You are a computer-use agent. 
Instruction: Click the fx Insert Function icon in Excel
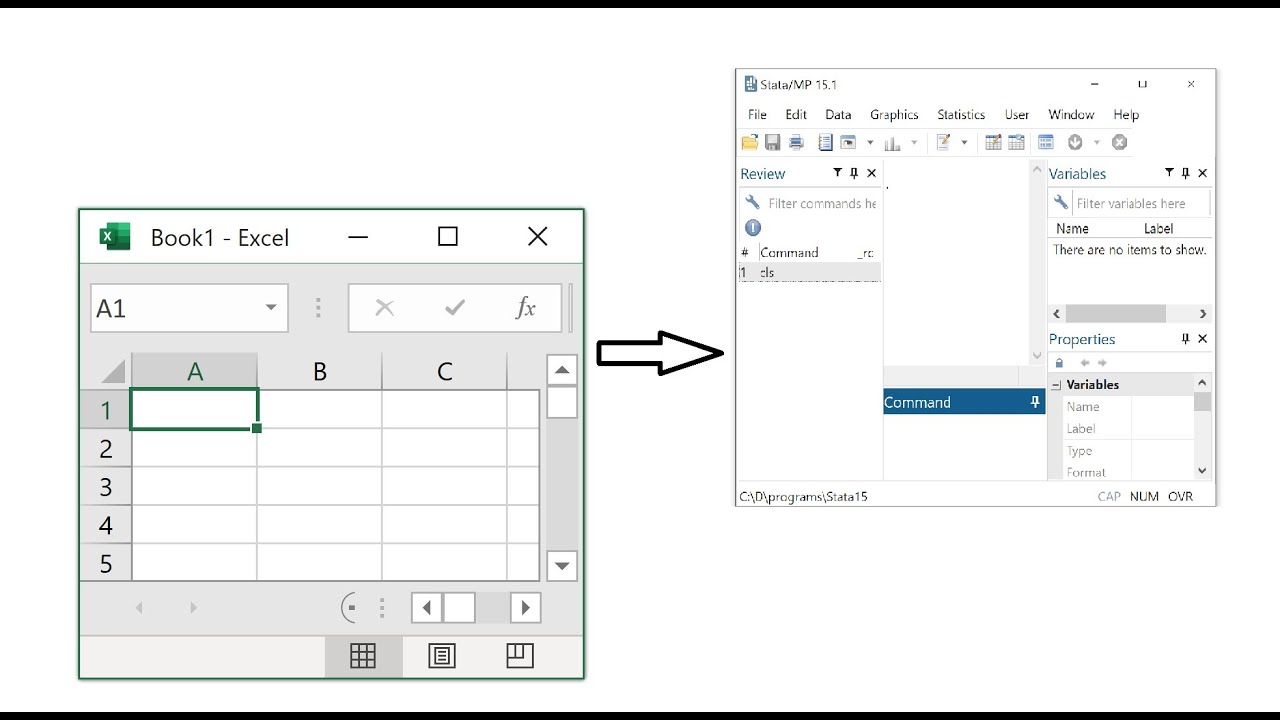click(525, 308)
